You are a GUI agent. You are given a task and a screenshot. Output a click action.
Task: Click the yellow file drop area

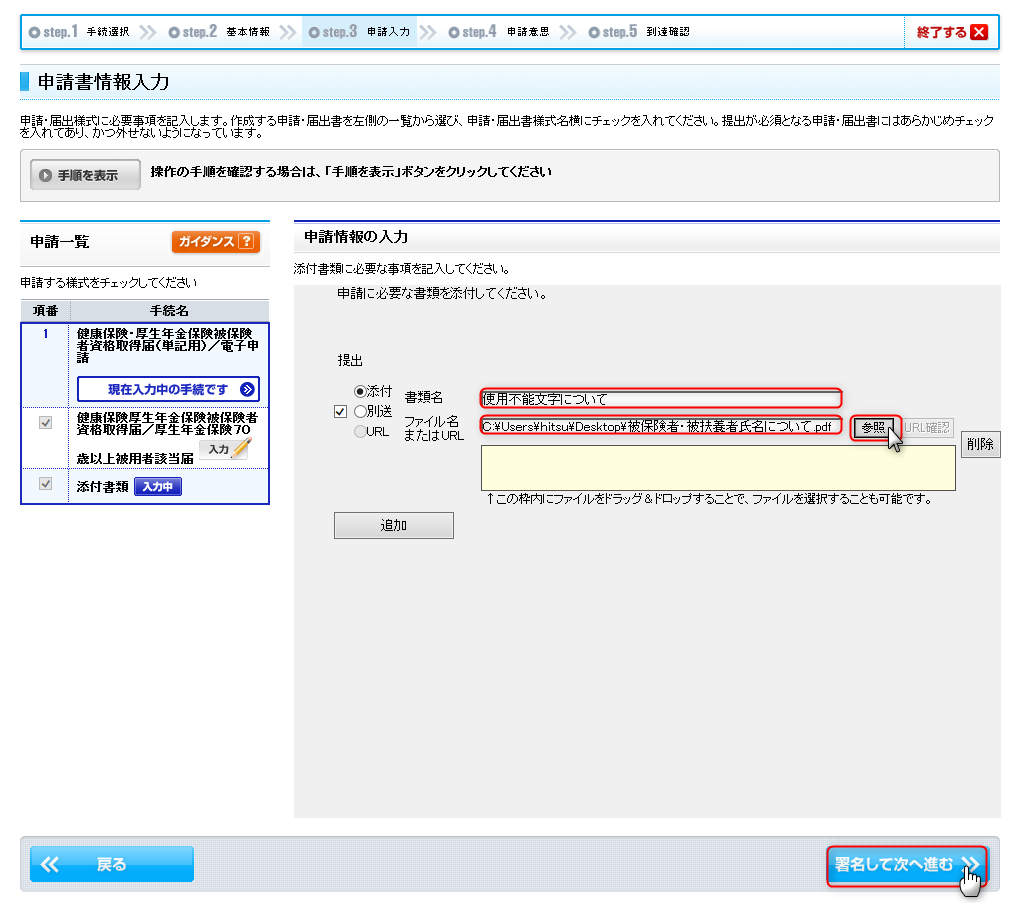click(717, 468)
